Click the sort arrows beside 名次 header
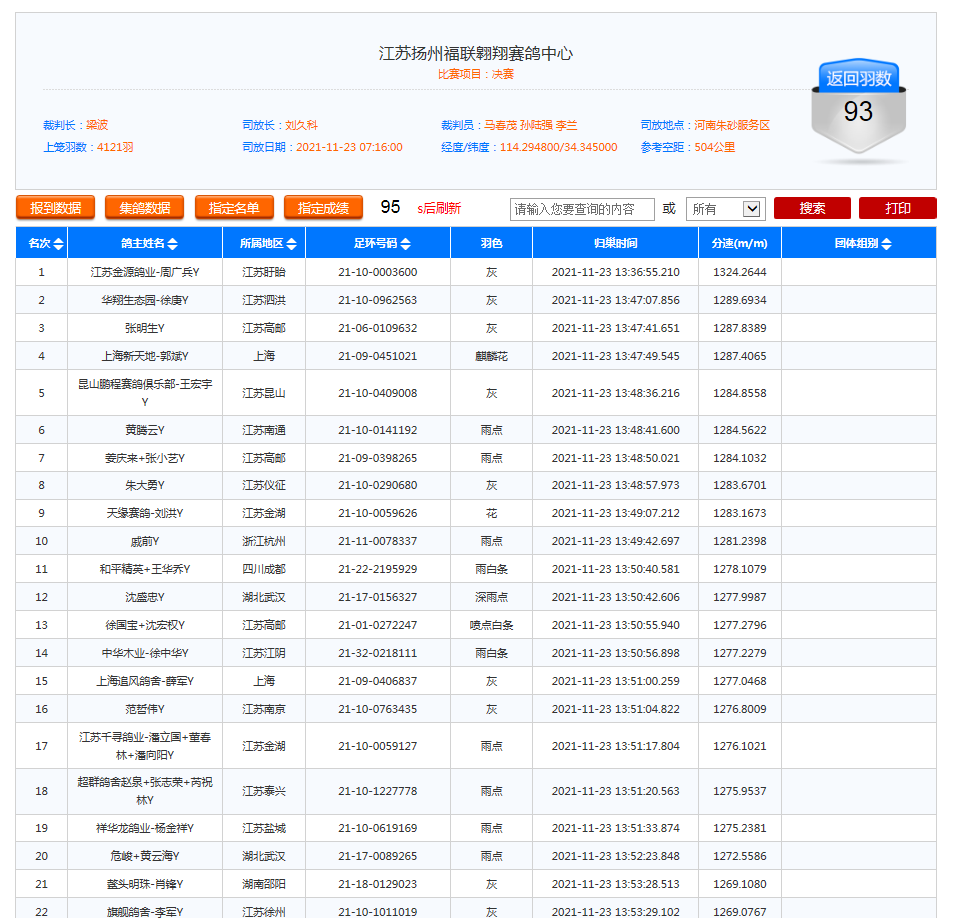 coord(58,244)
